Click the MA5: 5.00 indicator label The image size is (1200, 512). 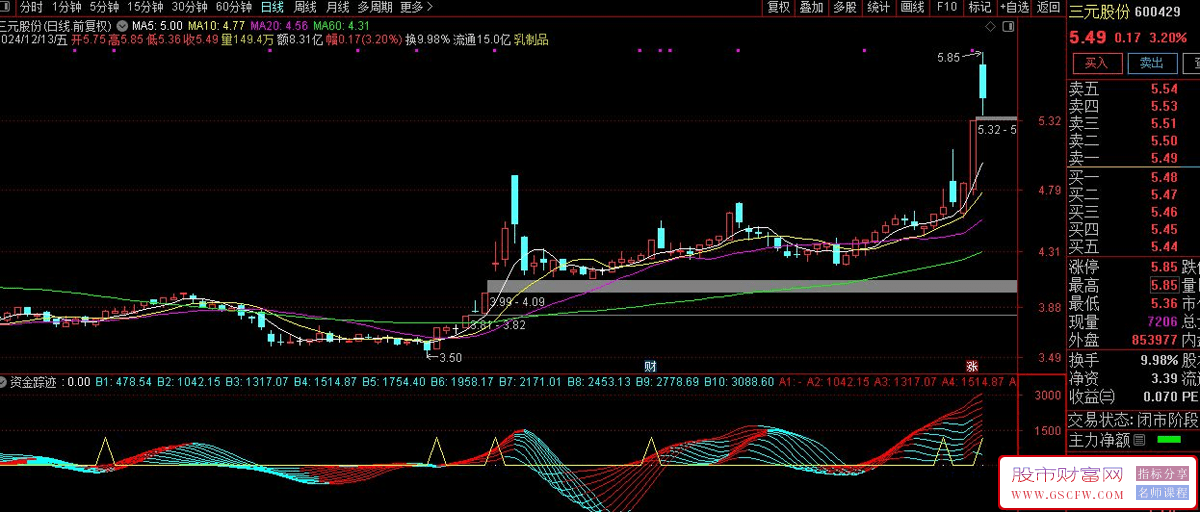[x=159, y=25]
